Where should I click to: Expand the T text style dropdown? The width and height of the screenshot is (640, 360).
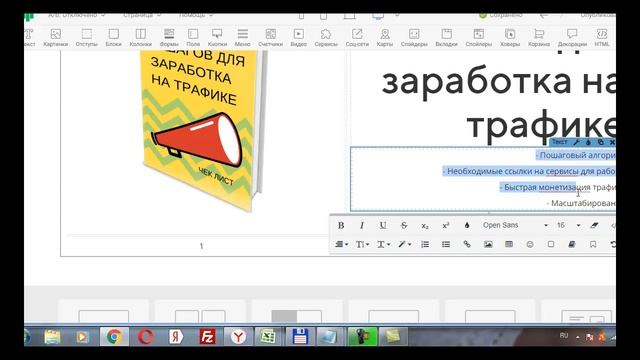383,244
